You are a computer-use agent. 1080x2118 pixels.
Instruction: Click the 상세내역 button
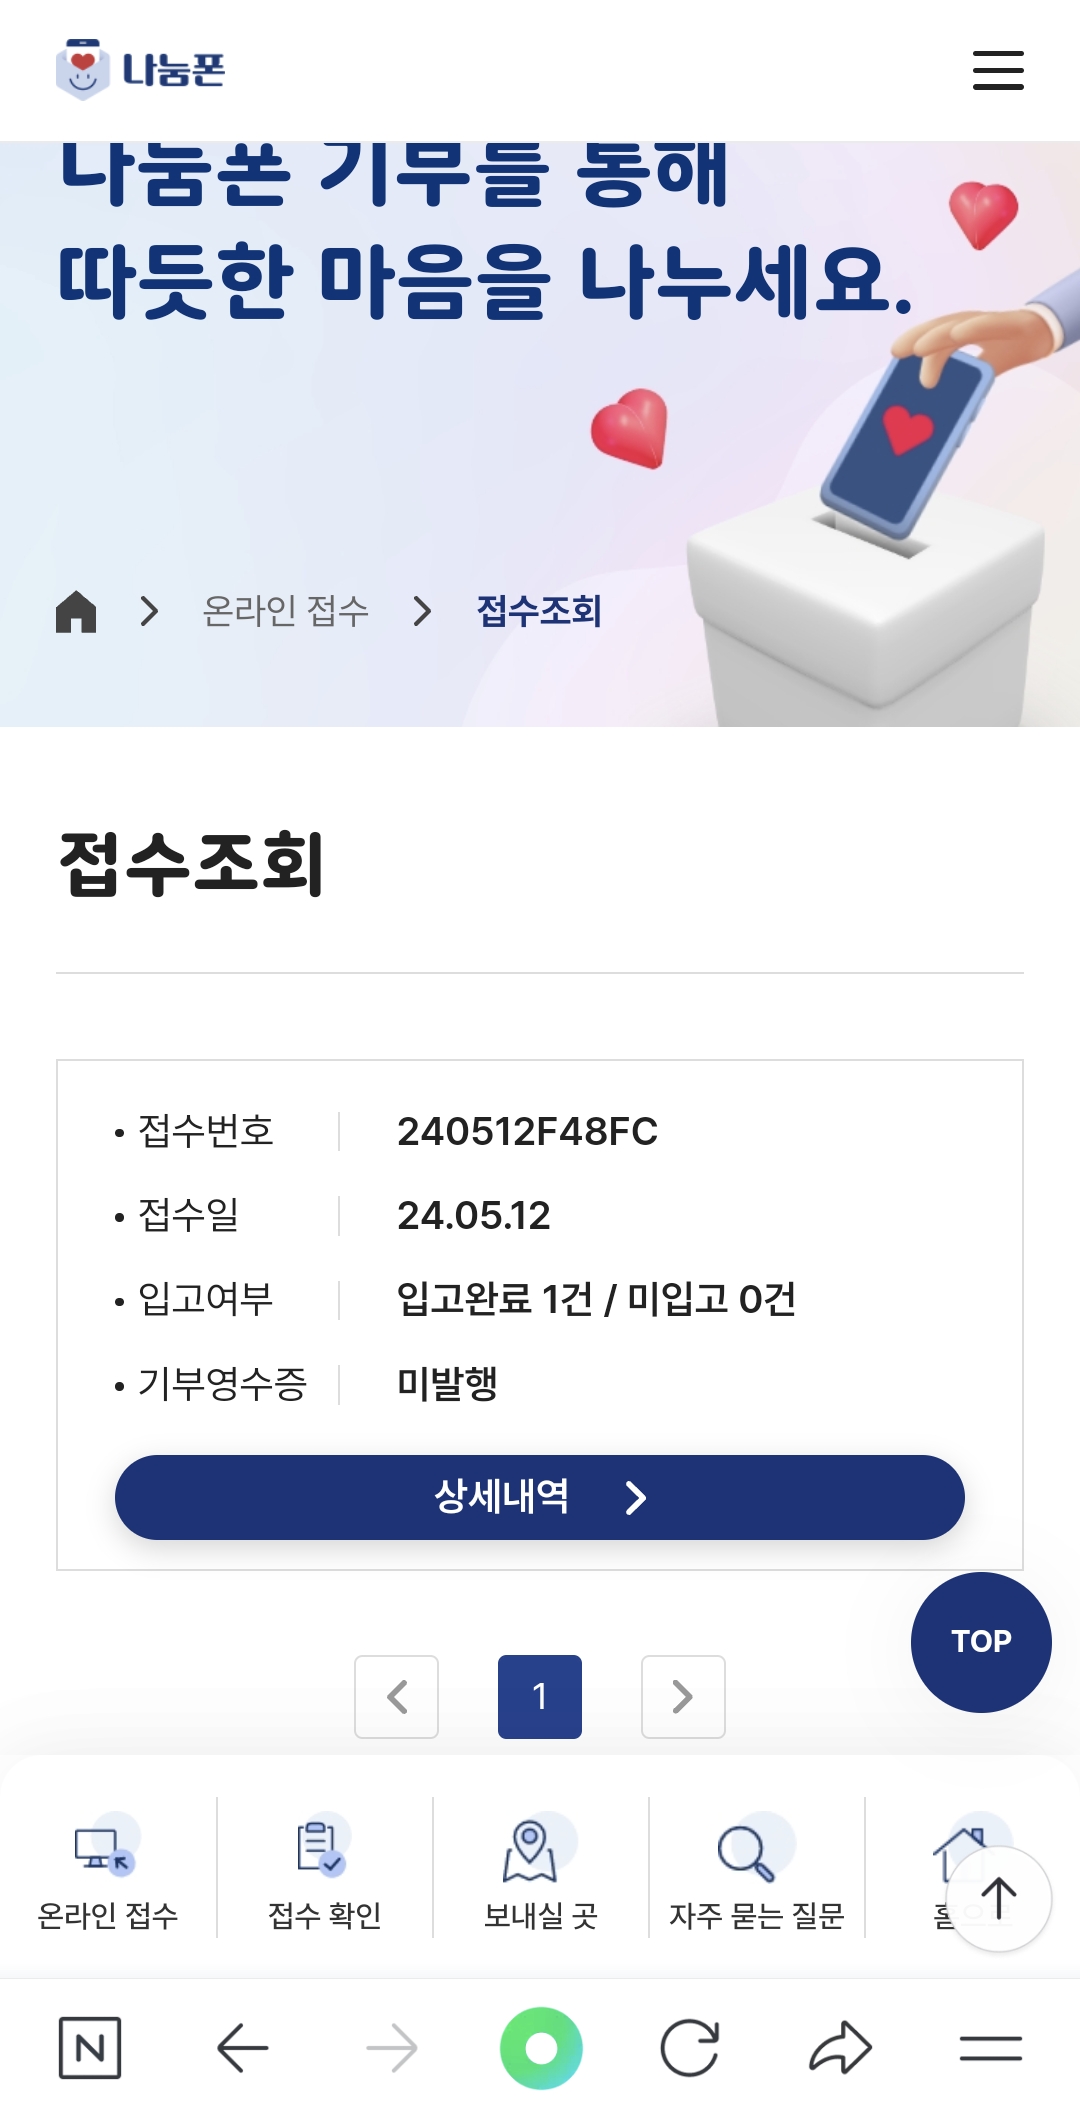point(540,1497)
